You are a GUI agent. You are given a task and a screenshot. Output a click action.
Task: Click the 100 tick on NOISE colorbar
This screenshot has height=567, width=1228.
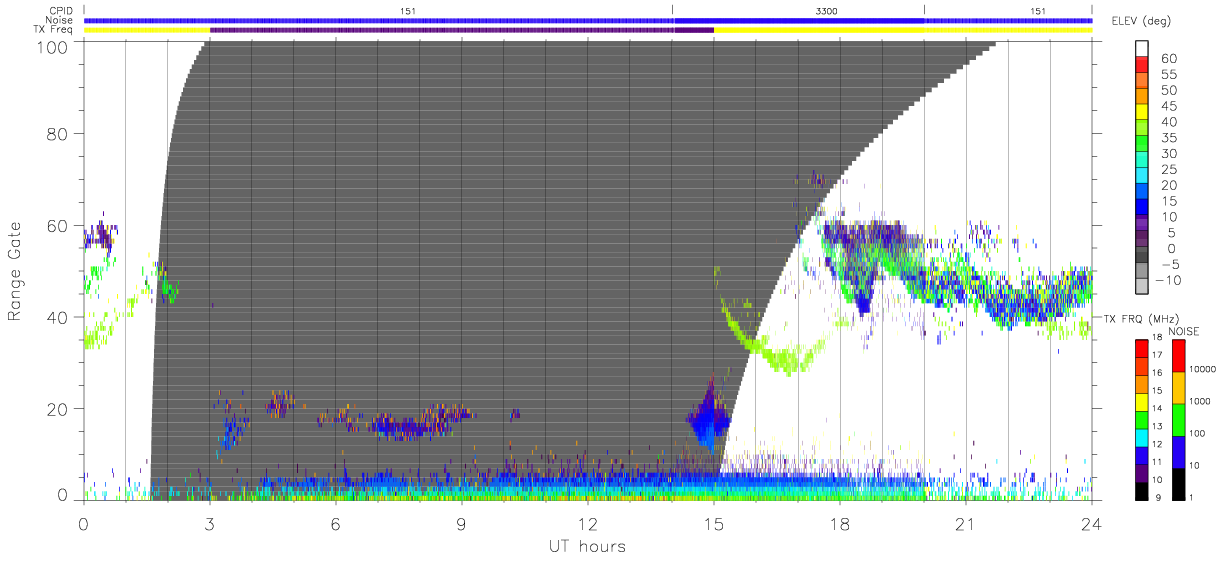point(1197,434)
